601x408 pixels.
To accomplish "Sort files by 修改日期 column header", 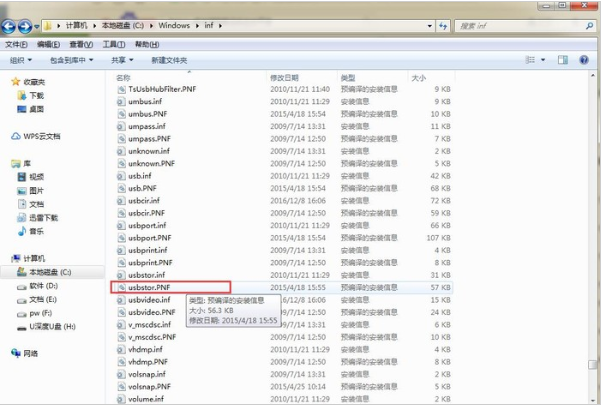I will (x=283, y=77).
